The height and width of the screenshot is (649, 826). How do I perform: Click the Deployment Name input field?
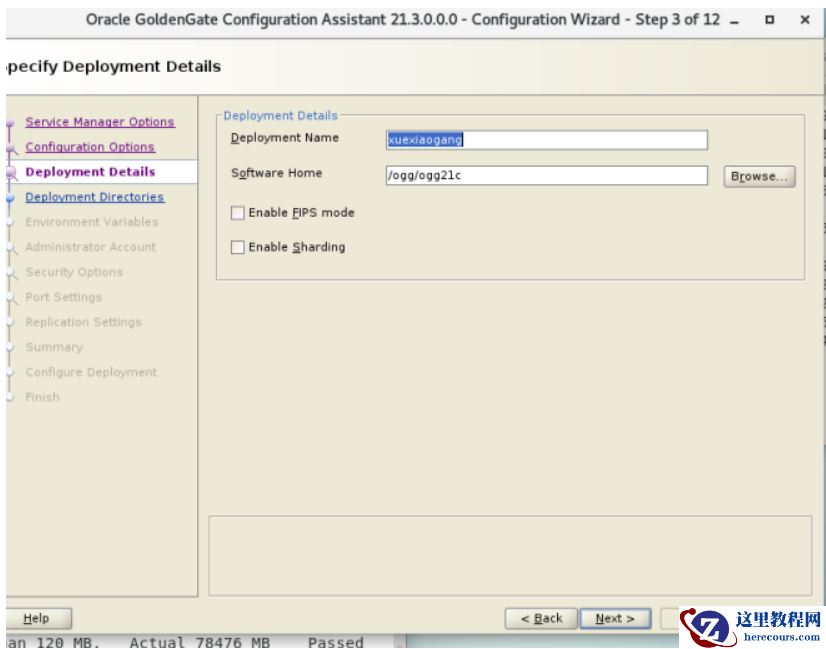(x=546, y=140)
